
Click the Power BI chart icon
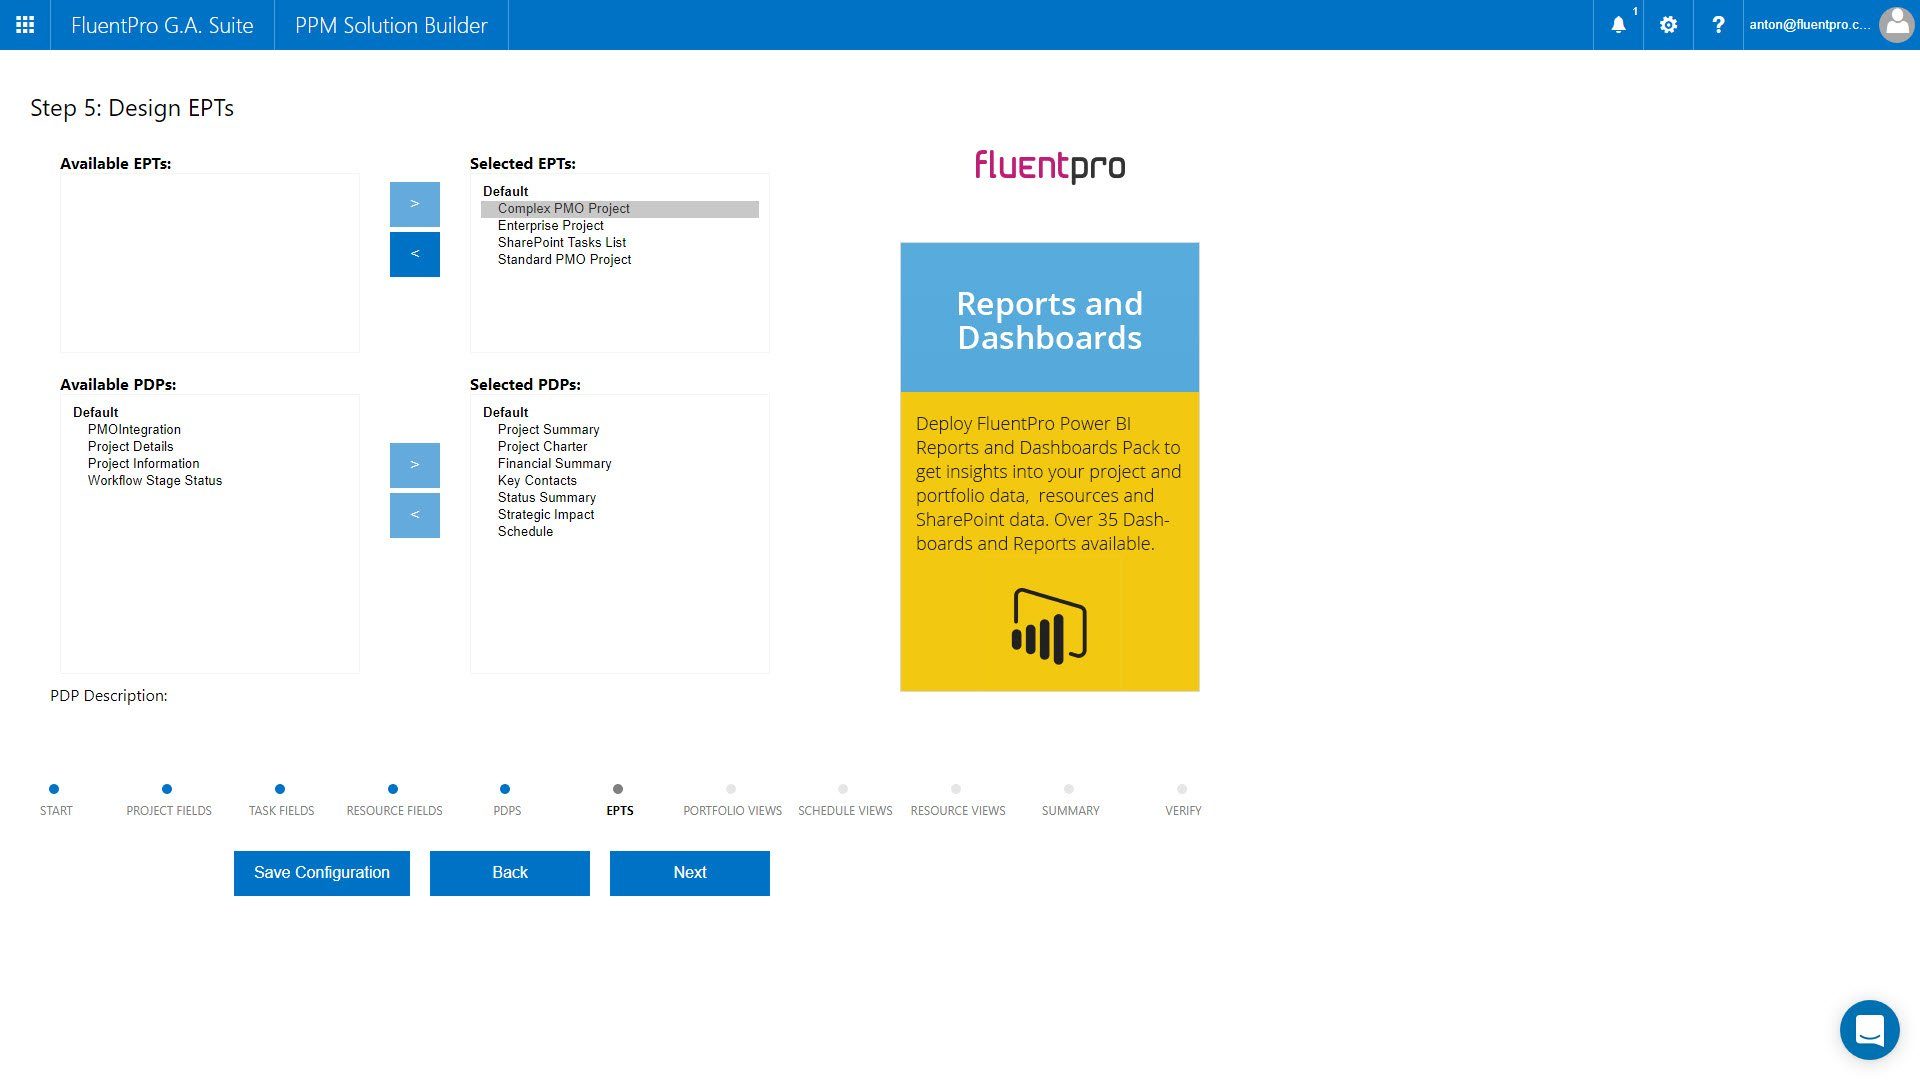tap(1049, 627)
